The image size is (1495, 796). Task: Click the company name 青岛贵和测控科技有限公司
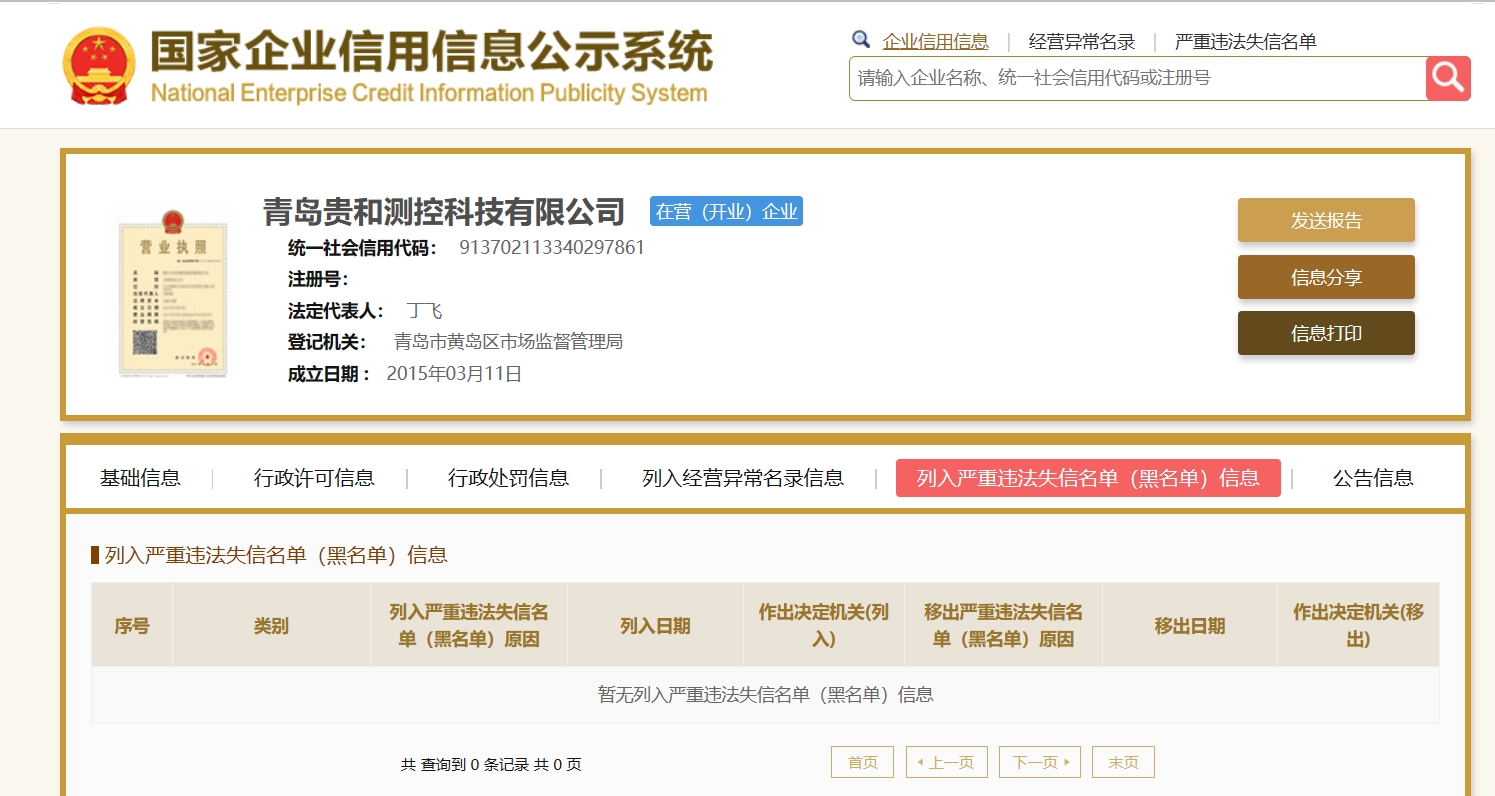444,211
